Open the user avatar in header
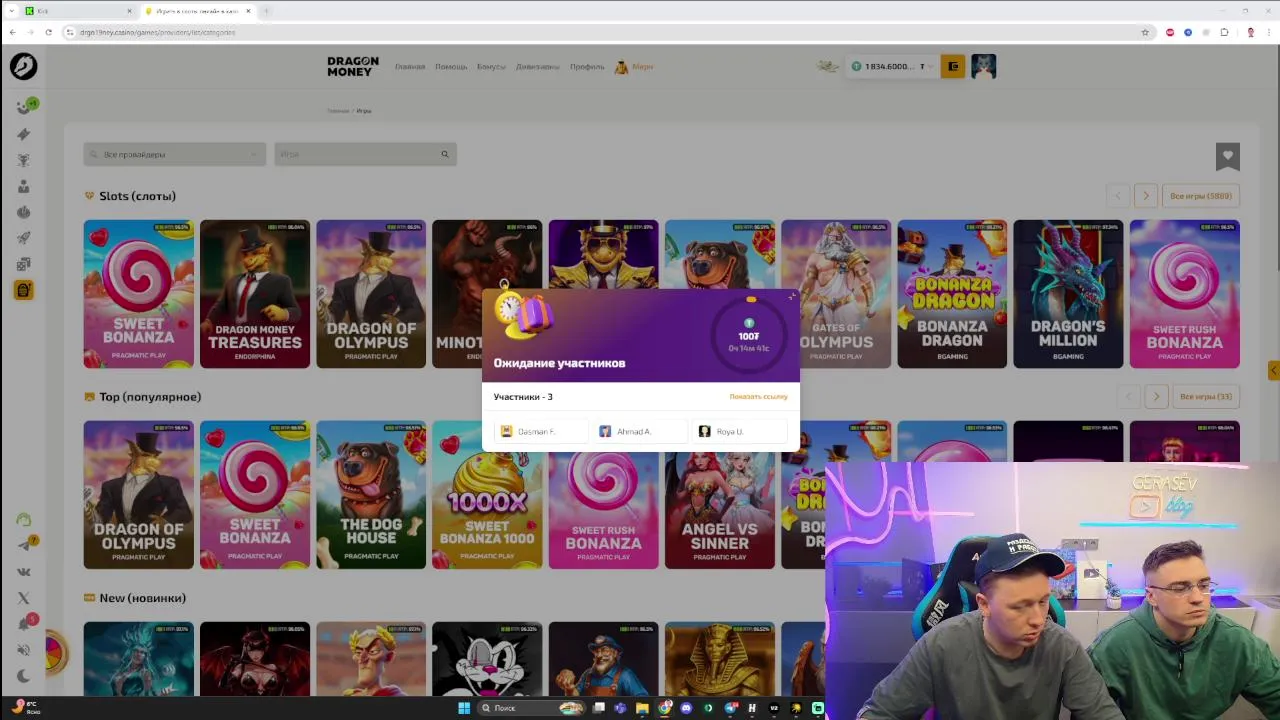 tap(983, 66)
